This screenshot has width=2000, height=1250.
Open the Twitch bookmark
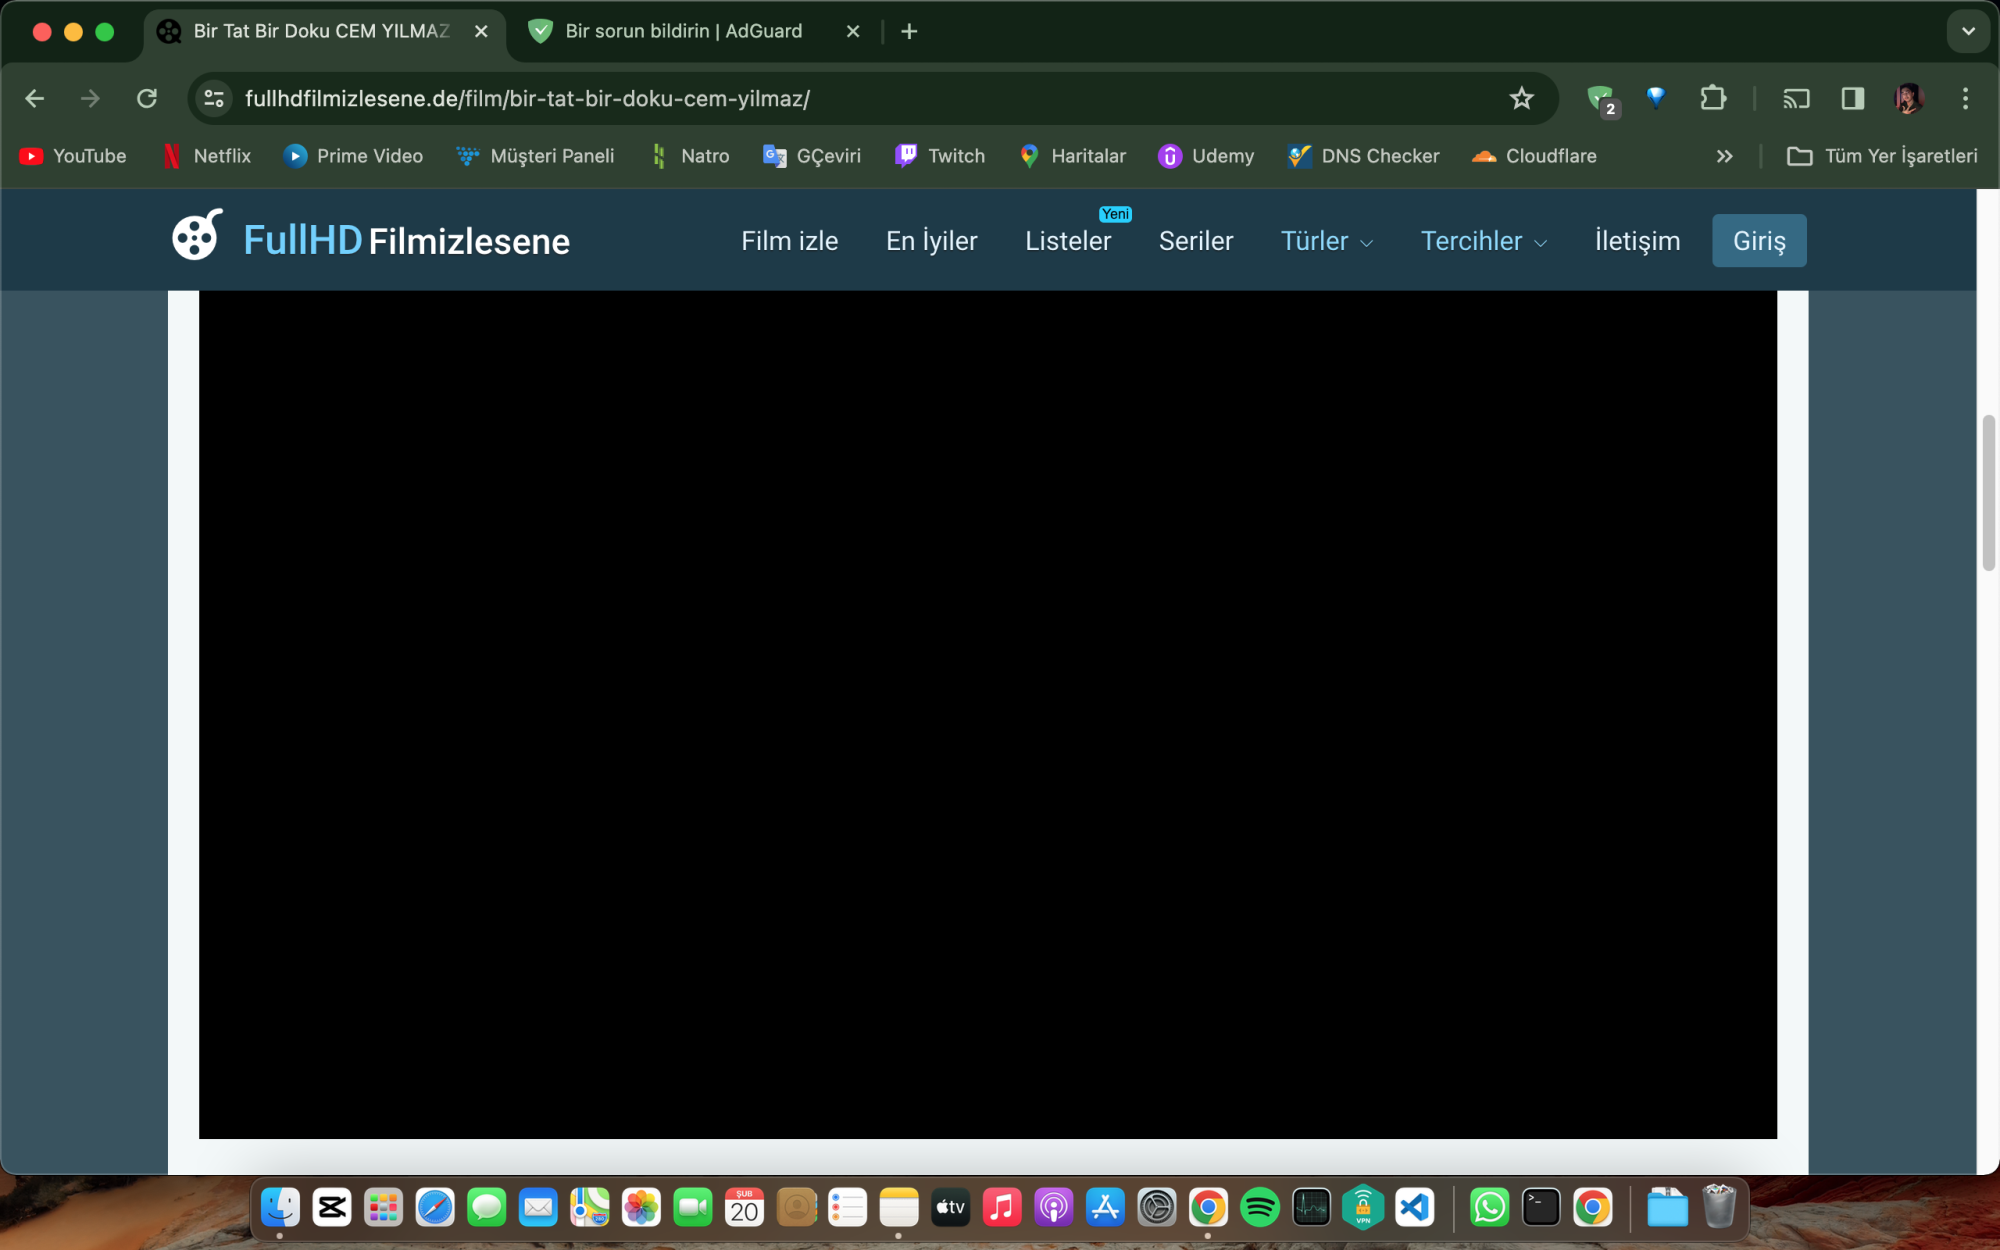tap(940, 156)
